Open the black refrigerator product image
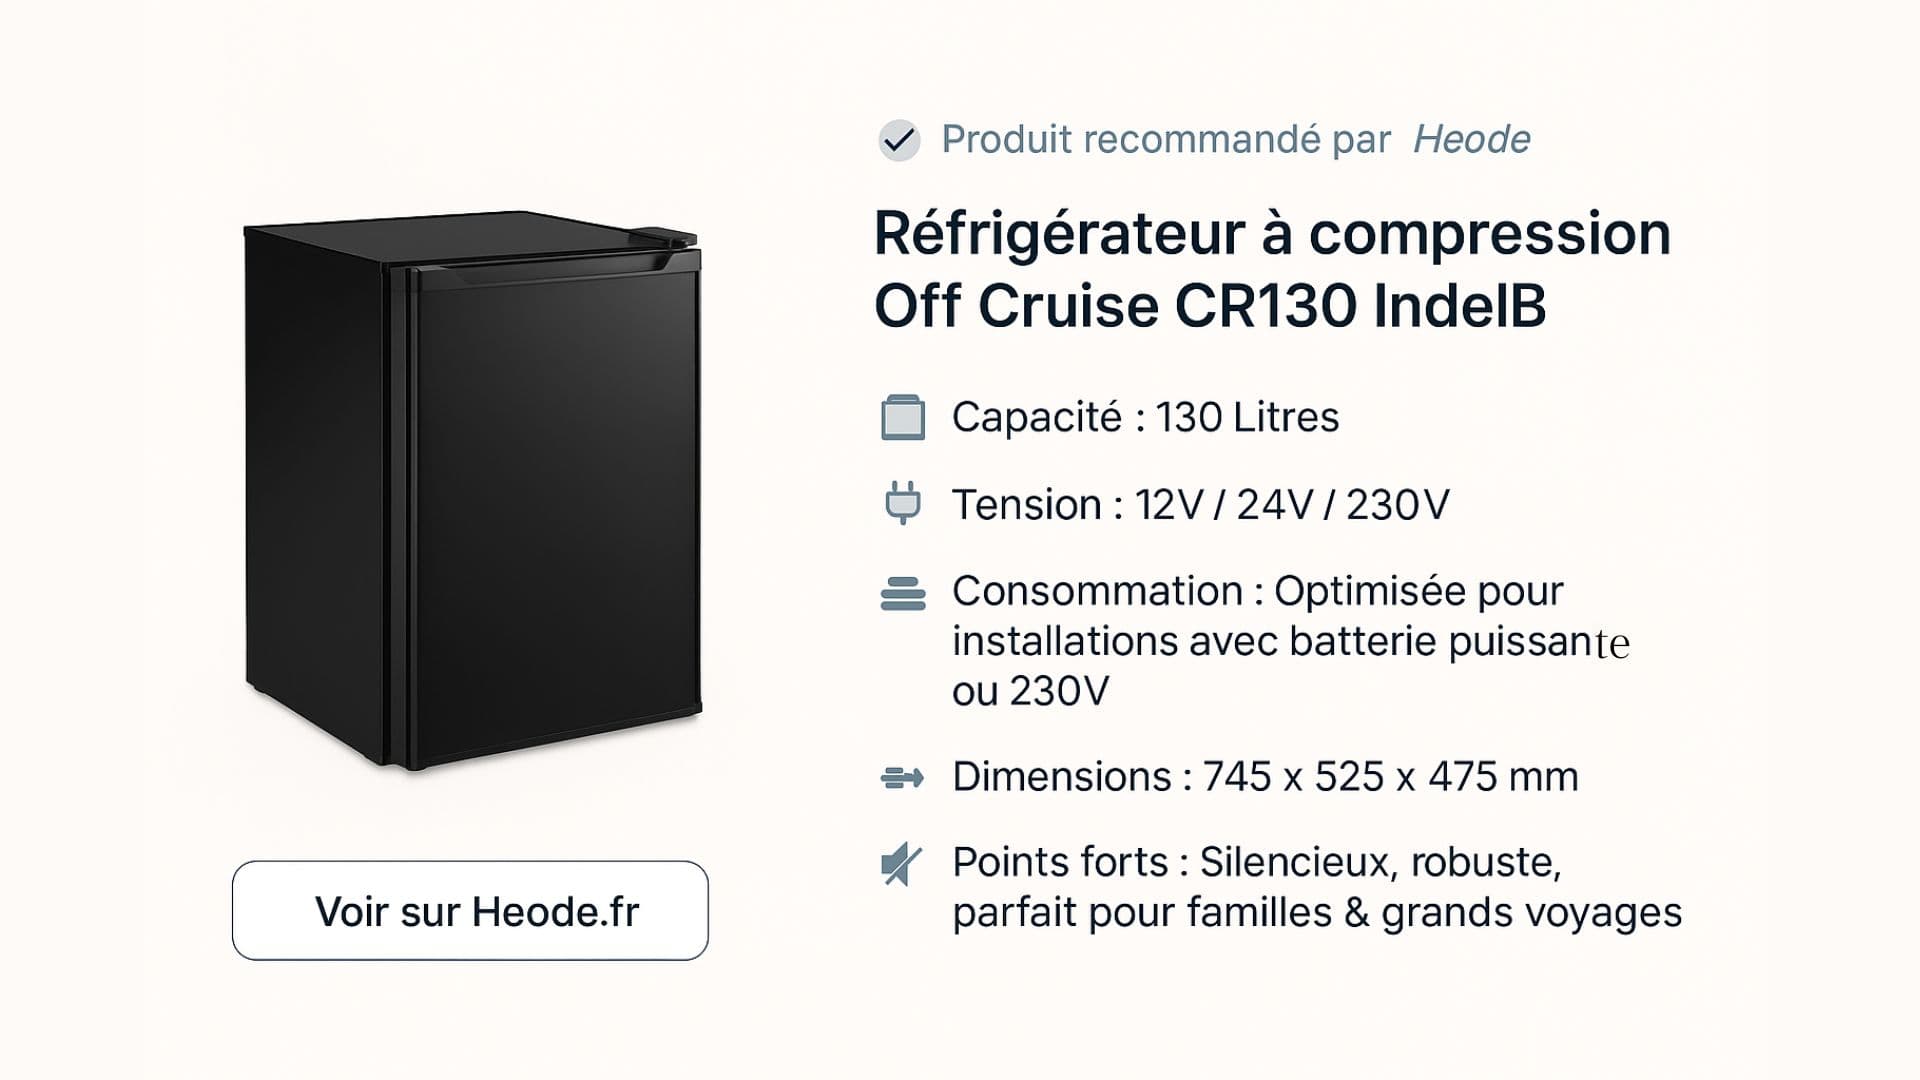Screen dimensions: 1920x1080 [472, 493]
